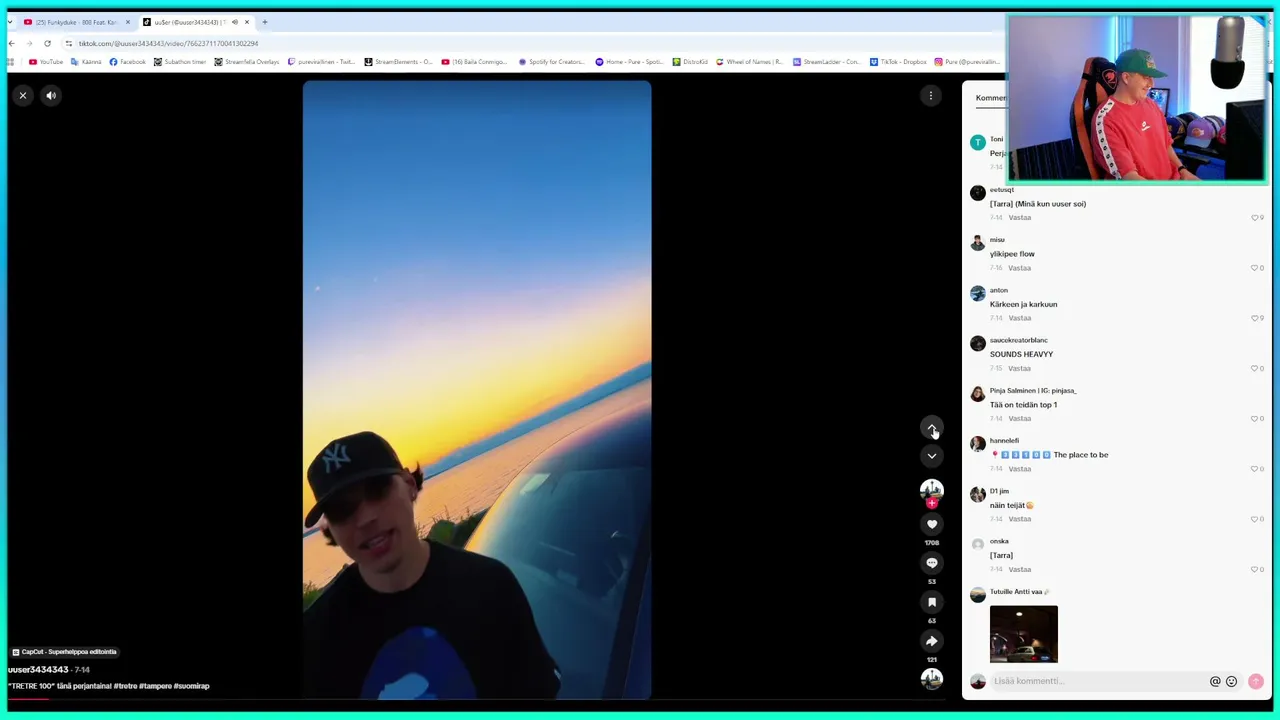
Task: Open the creator's profile avatar beside video
Action: tap(931, 489)
